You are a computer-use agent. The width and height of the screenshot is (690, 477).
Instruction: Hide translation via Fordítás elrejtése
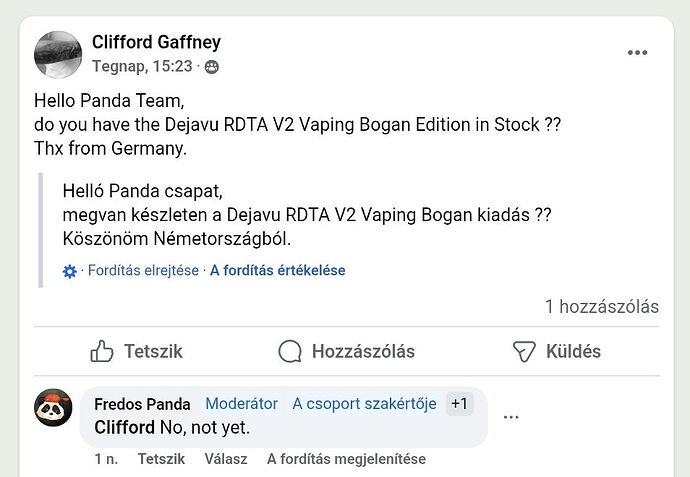click(143, 271)
